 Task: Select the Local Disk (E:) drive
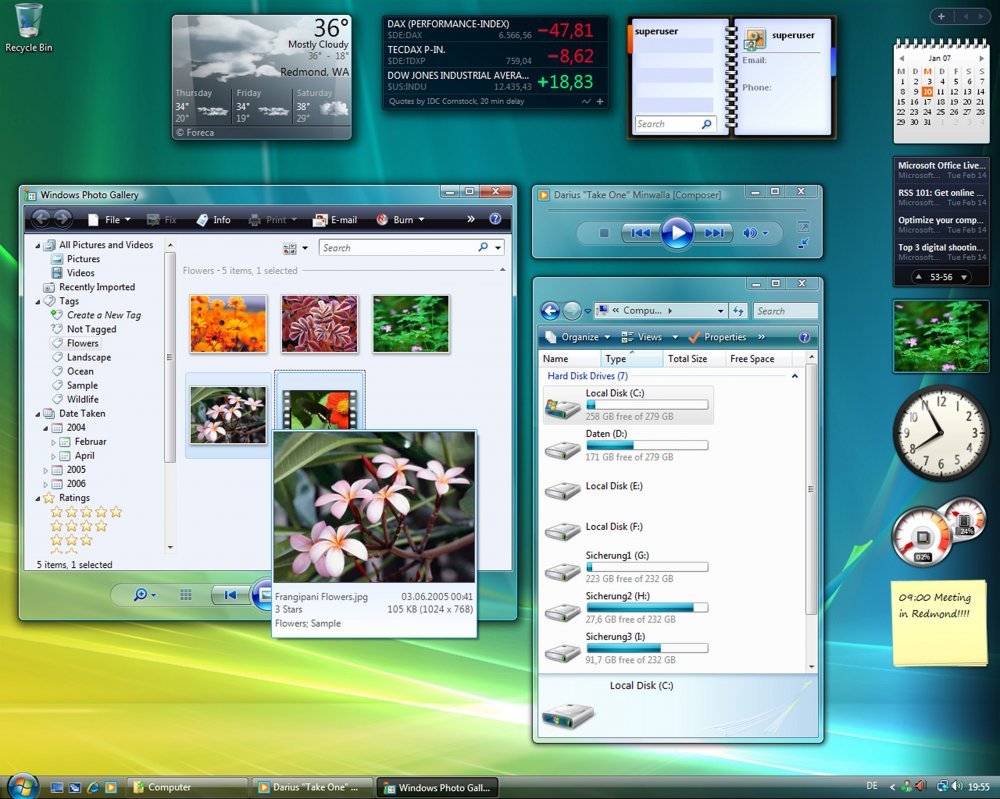point(628,489)
